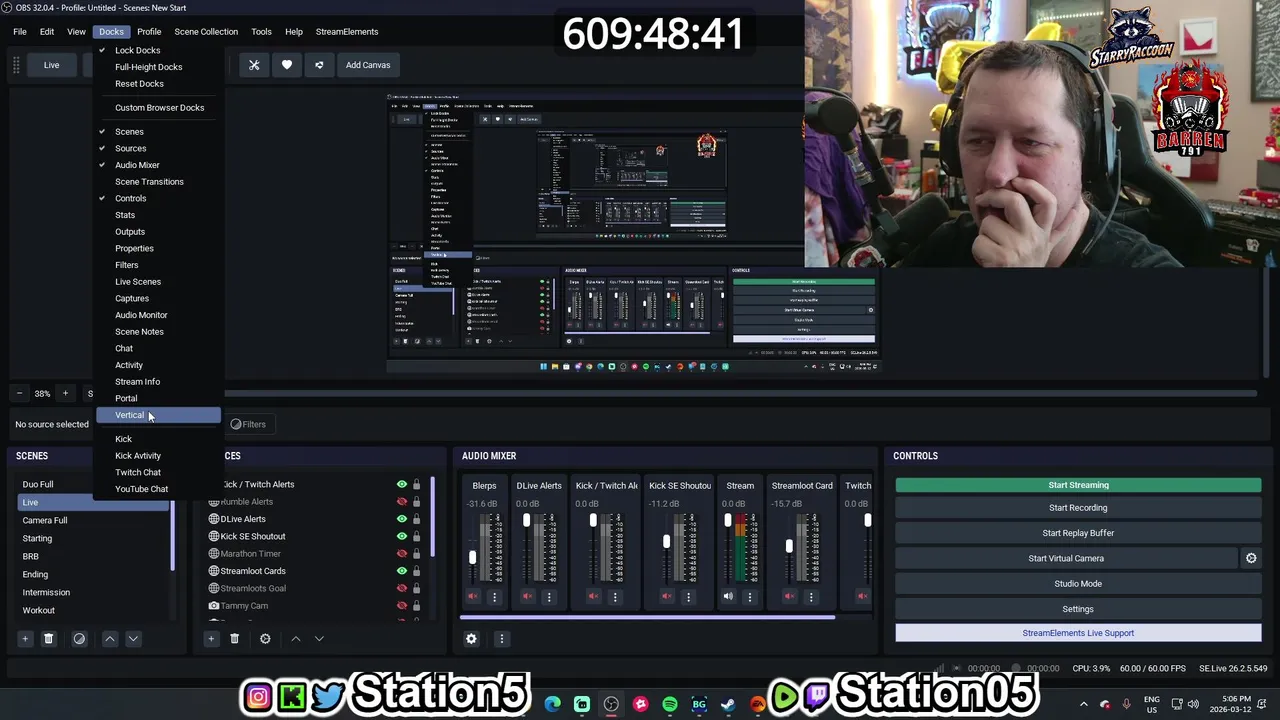The width and height of the screenshot is (1280, 720).
Task: Adjust the Kick SE Shoutout volume fader
Action: 666,542
